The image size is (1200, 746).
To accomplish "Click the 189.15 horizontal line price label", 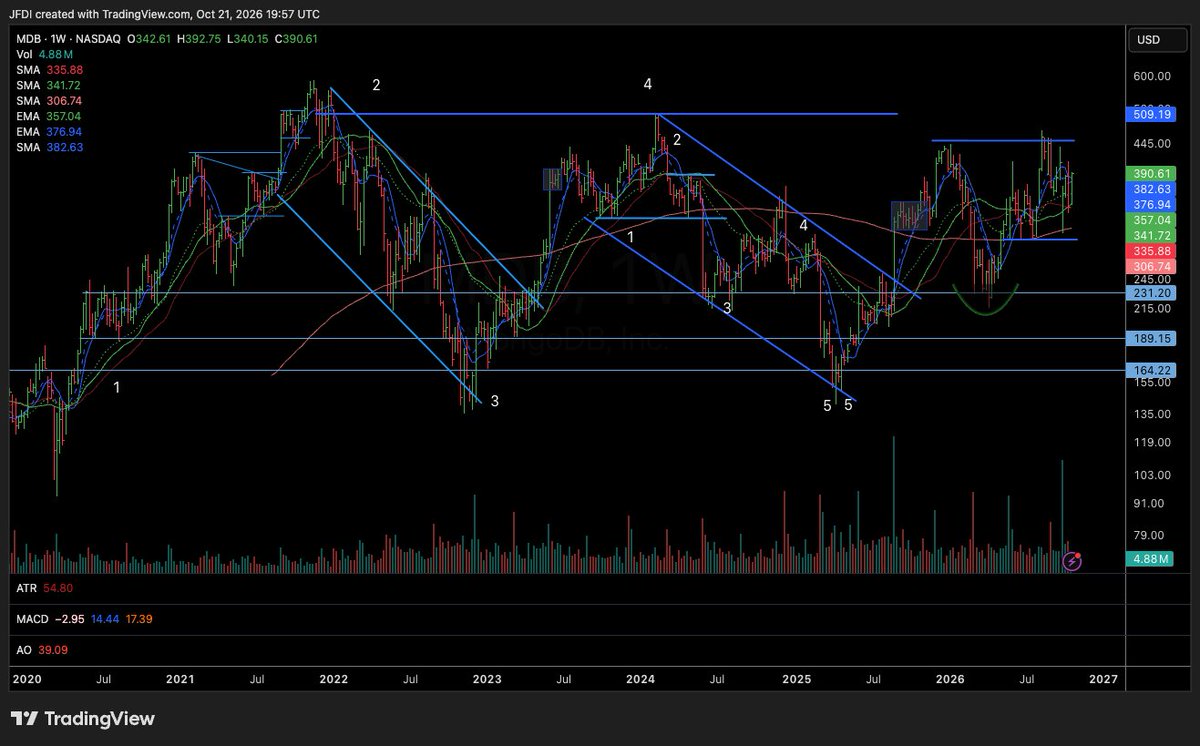I will click(1152, 338).
